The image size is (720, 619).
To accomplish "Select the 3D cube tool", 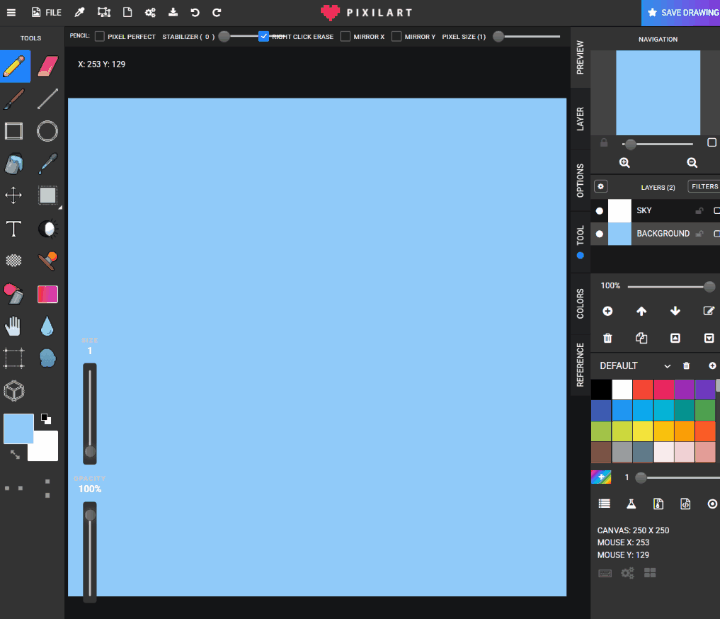I will 14,391.
